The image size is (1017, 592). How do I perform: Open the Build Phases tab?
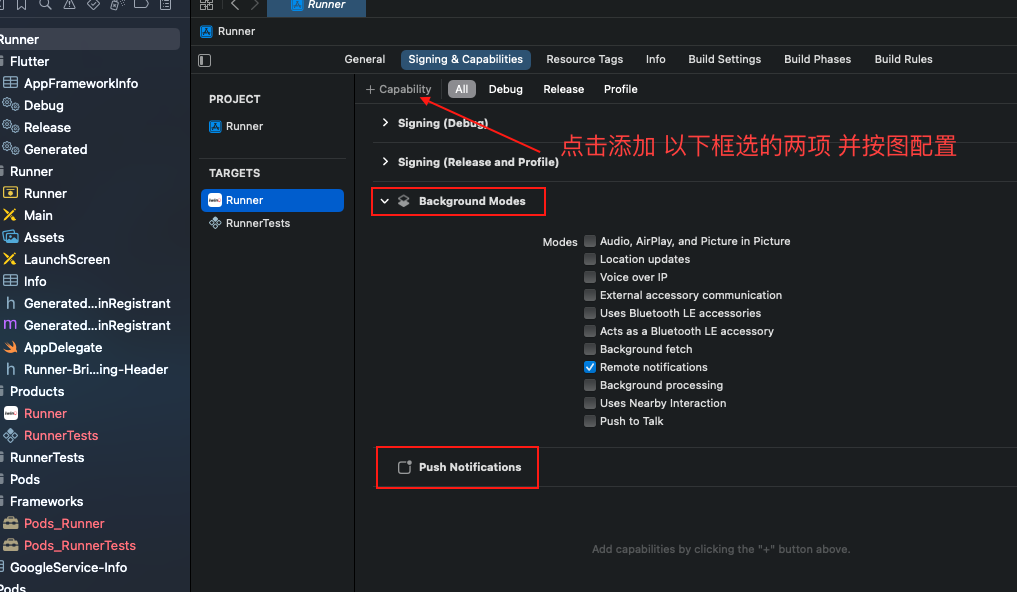click(x=817, y=59)
